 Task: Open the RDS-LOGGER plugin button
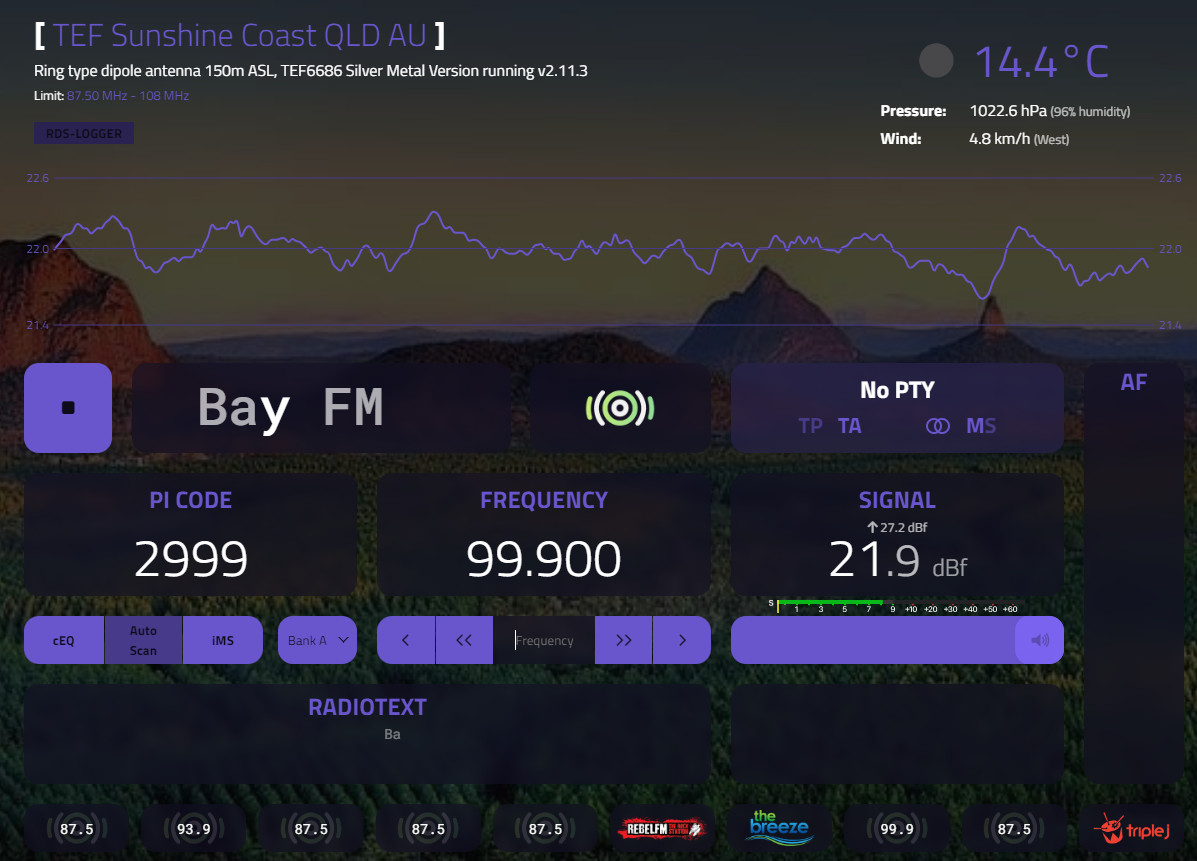84,133
